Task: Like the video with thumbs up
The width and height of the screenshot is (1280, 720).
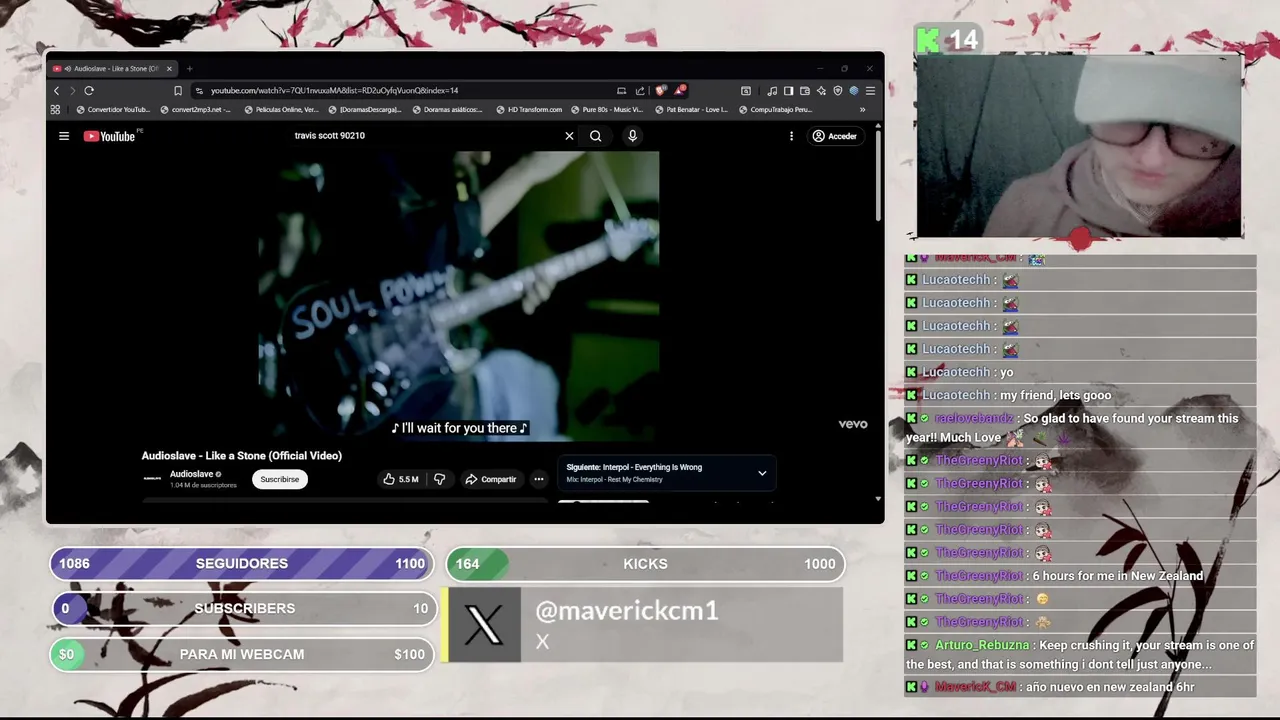Action: 400,479
